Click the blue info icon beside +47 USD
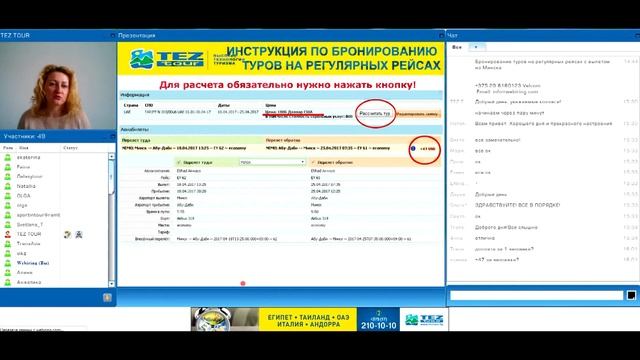640x360 pixels. [413, 149]
